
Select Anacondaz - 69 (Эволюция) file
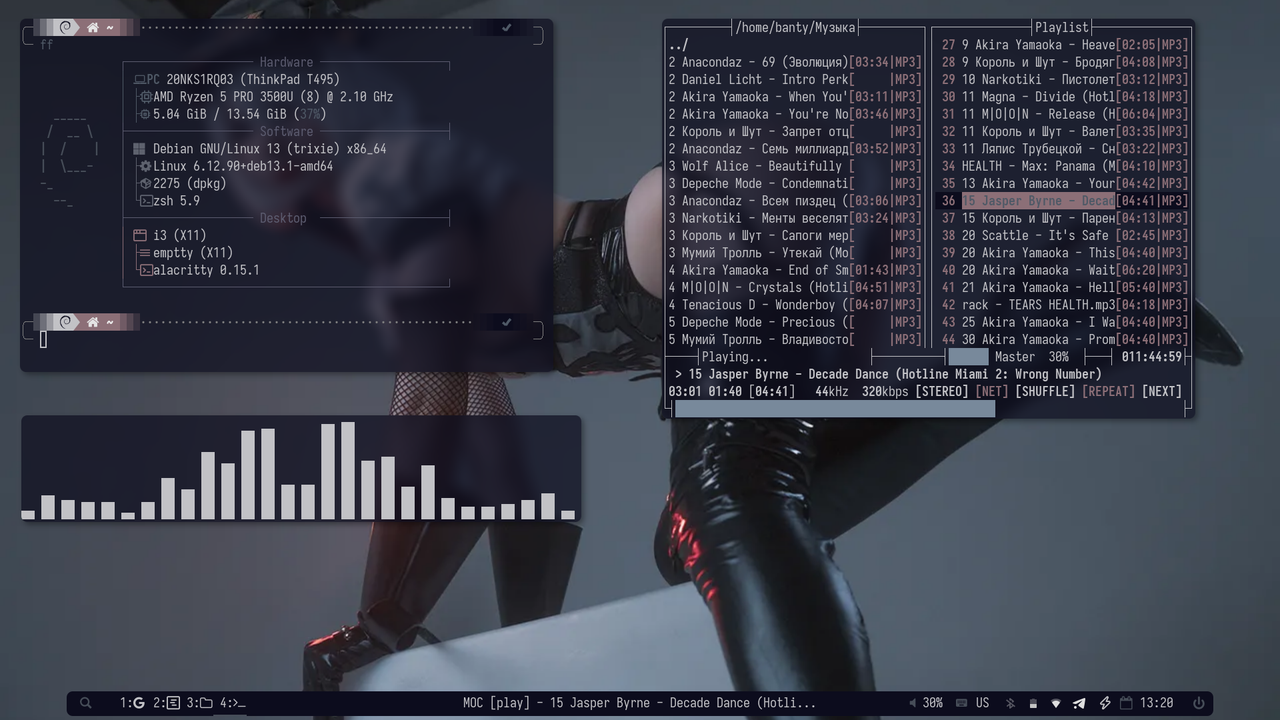(x=795, y=62)
